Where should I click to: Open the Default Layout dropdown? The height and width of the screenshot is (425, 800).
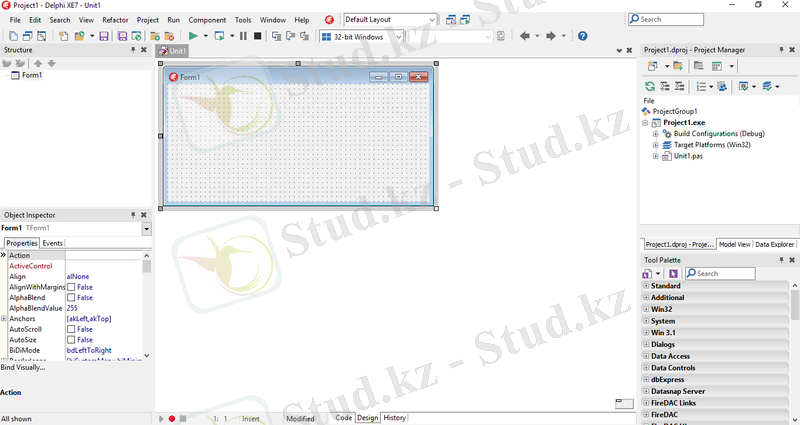click(432, 20)
